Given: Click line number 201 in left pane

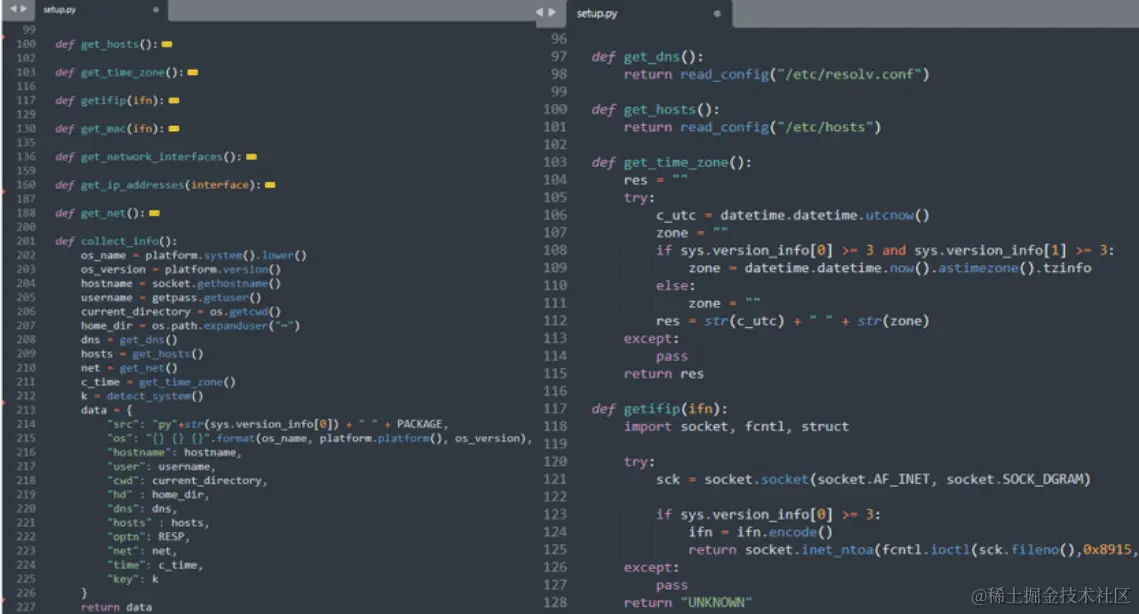Looking at the screenshot, I should (x=26, y=241).
